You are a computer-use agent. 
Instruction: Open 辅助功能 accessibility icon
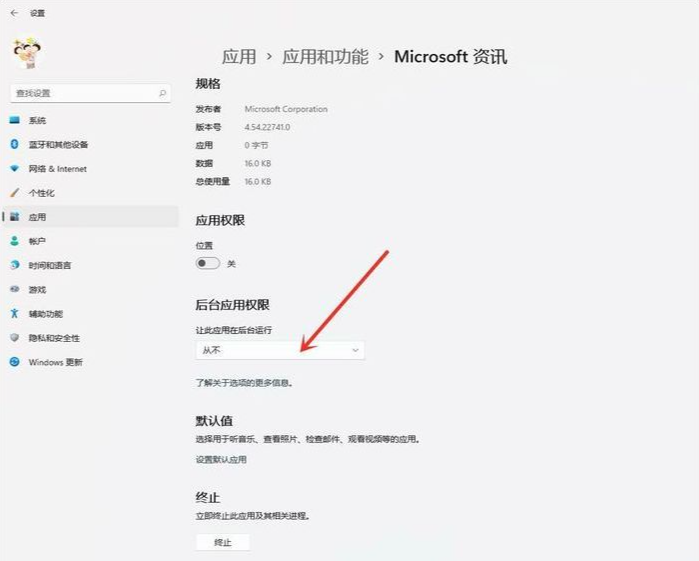pyautogui.click(x=15, y=314)
